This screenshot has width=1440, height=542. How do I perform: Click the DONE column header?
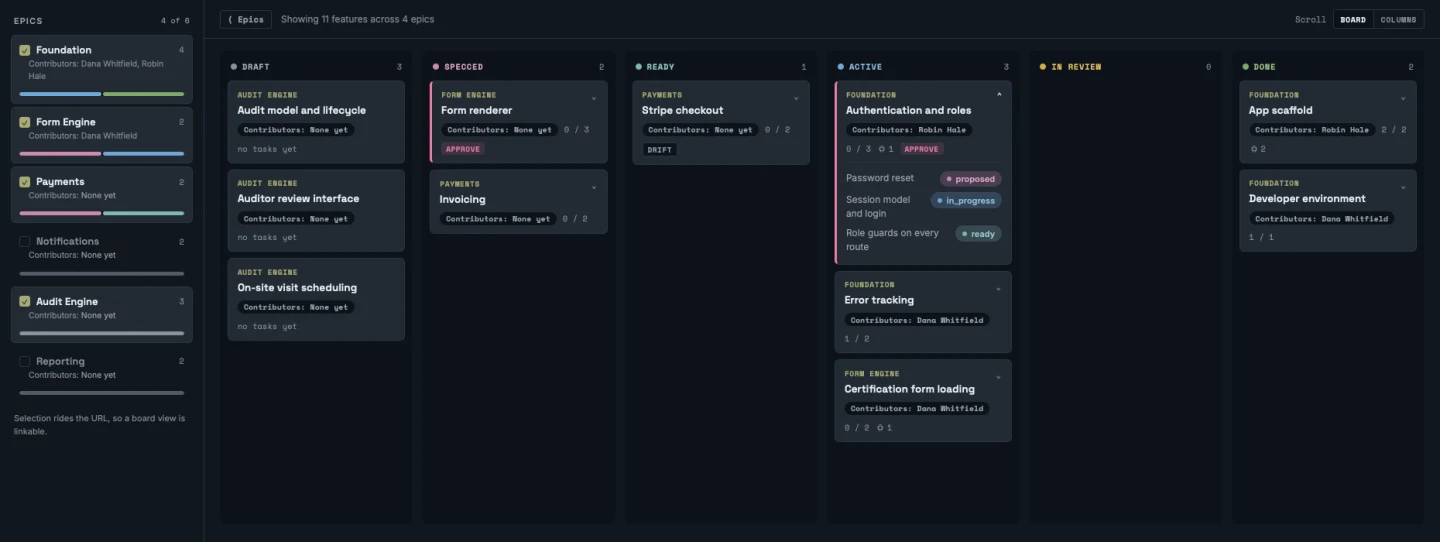[1264, 67]
